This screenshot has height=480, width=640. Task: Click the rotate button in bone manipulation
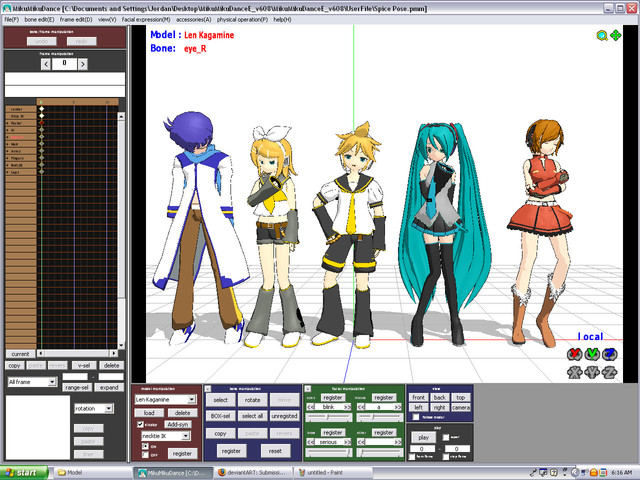point(252,400)
